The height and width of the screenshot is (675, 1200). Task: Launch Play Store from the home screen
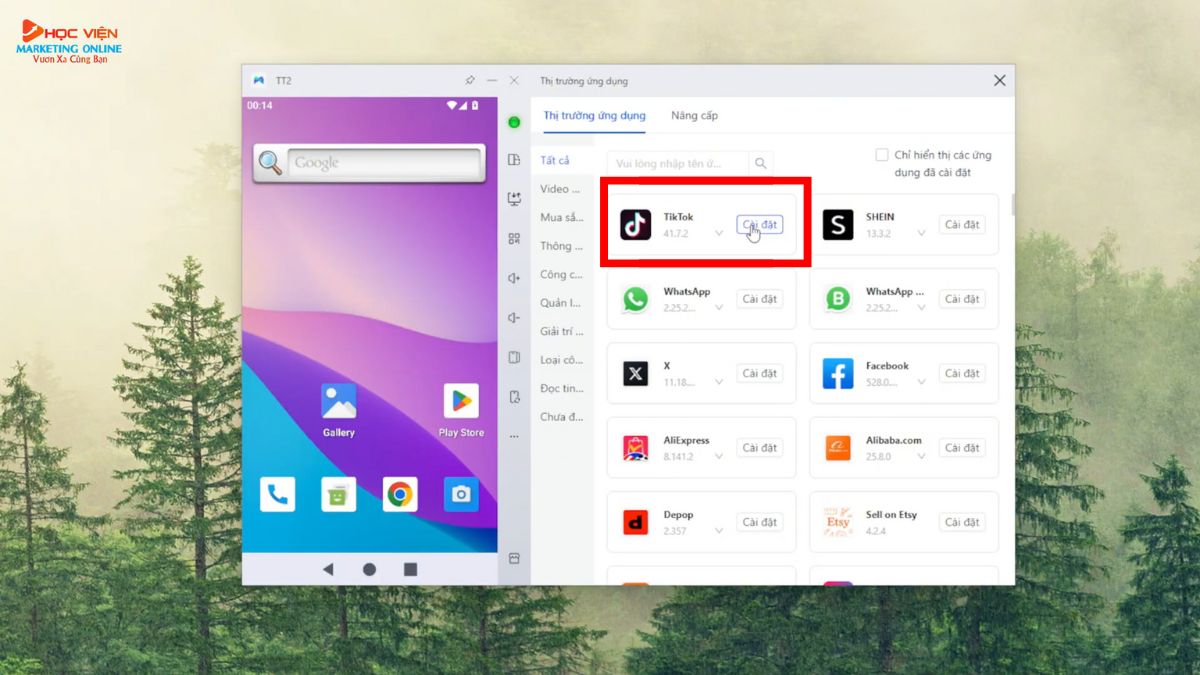point(461,402)
